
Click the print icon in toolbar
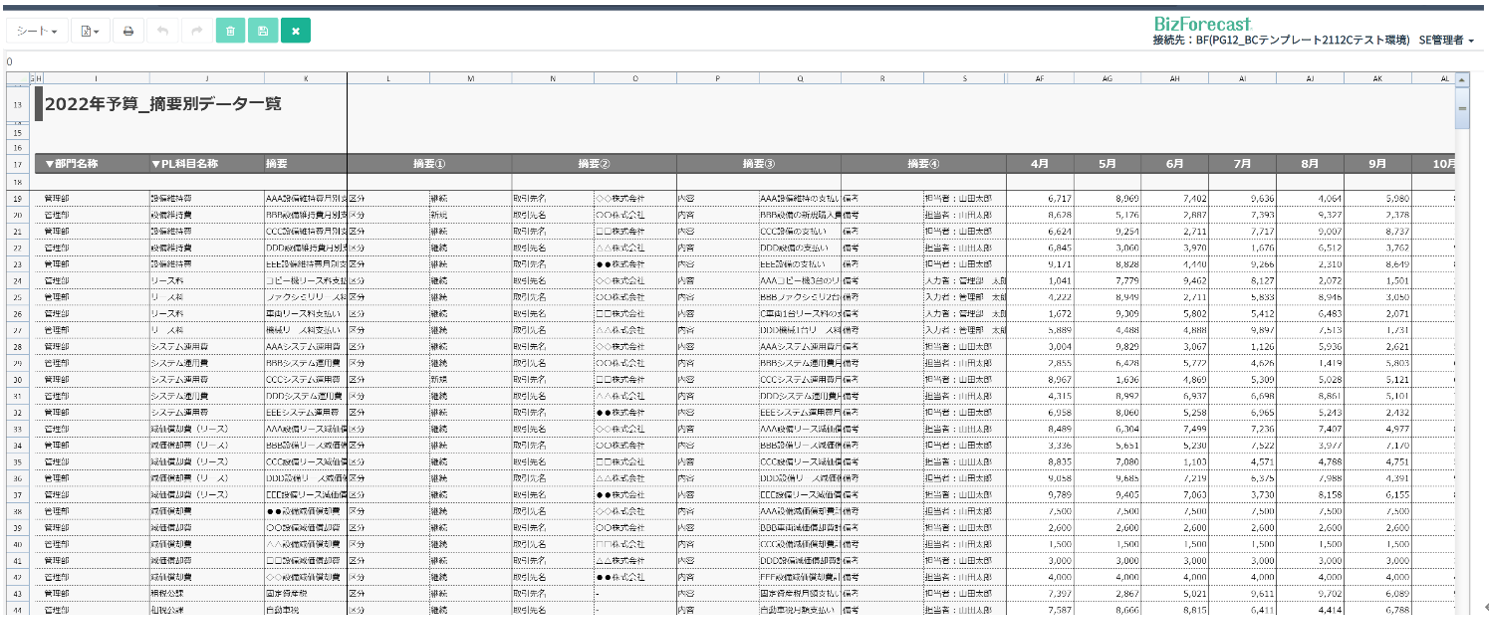click(x=128, y=31)
